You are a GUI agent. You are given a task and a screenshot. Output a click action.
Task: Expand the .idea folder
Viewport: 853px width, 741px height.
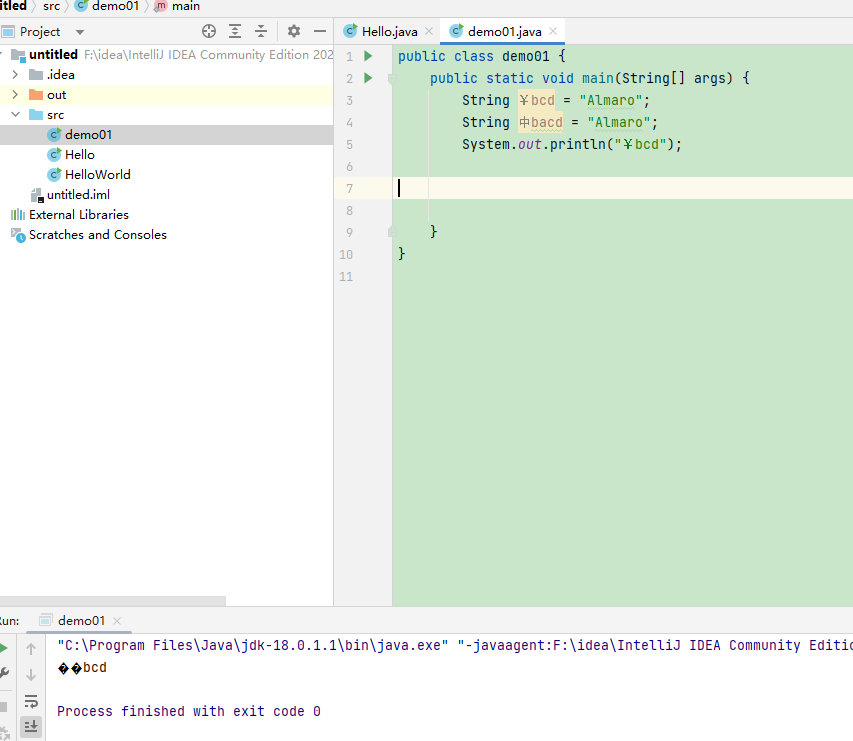tap(15, 75)
